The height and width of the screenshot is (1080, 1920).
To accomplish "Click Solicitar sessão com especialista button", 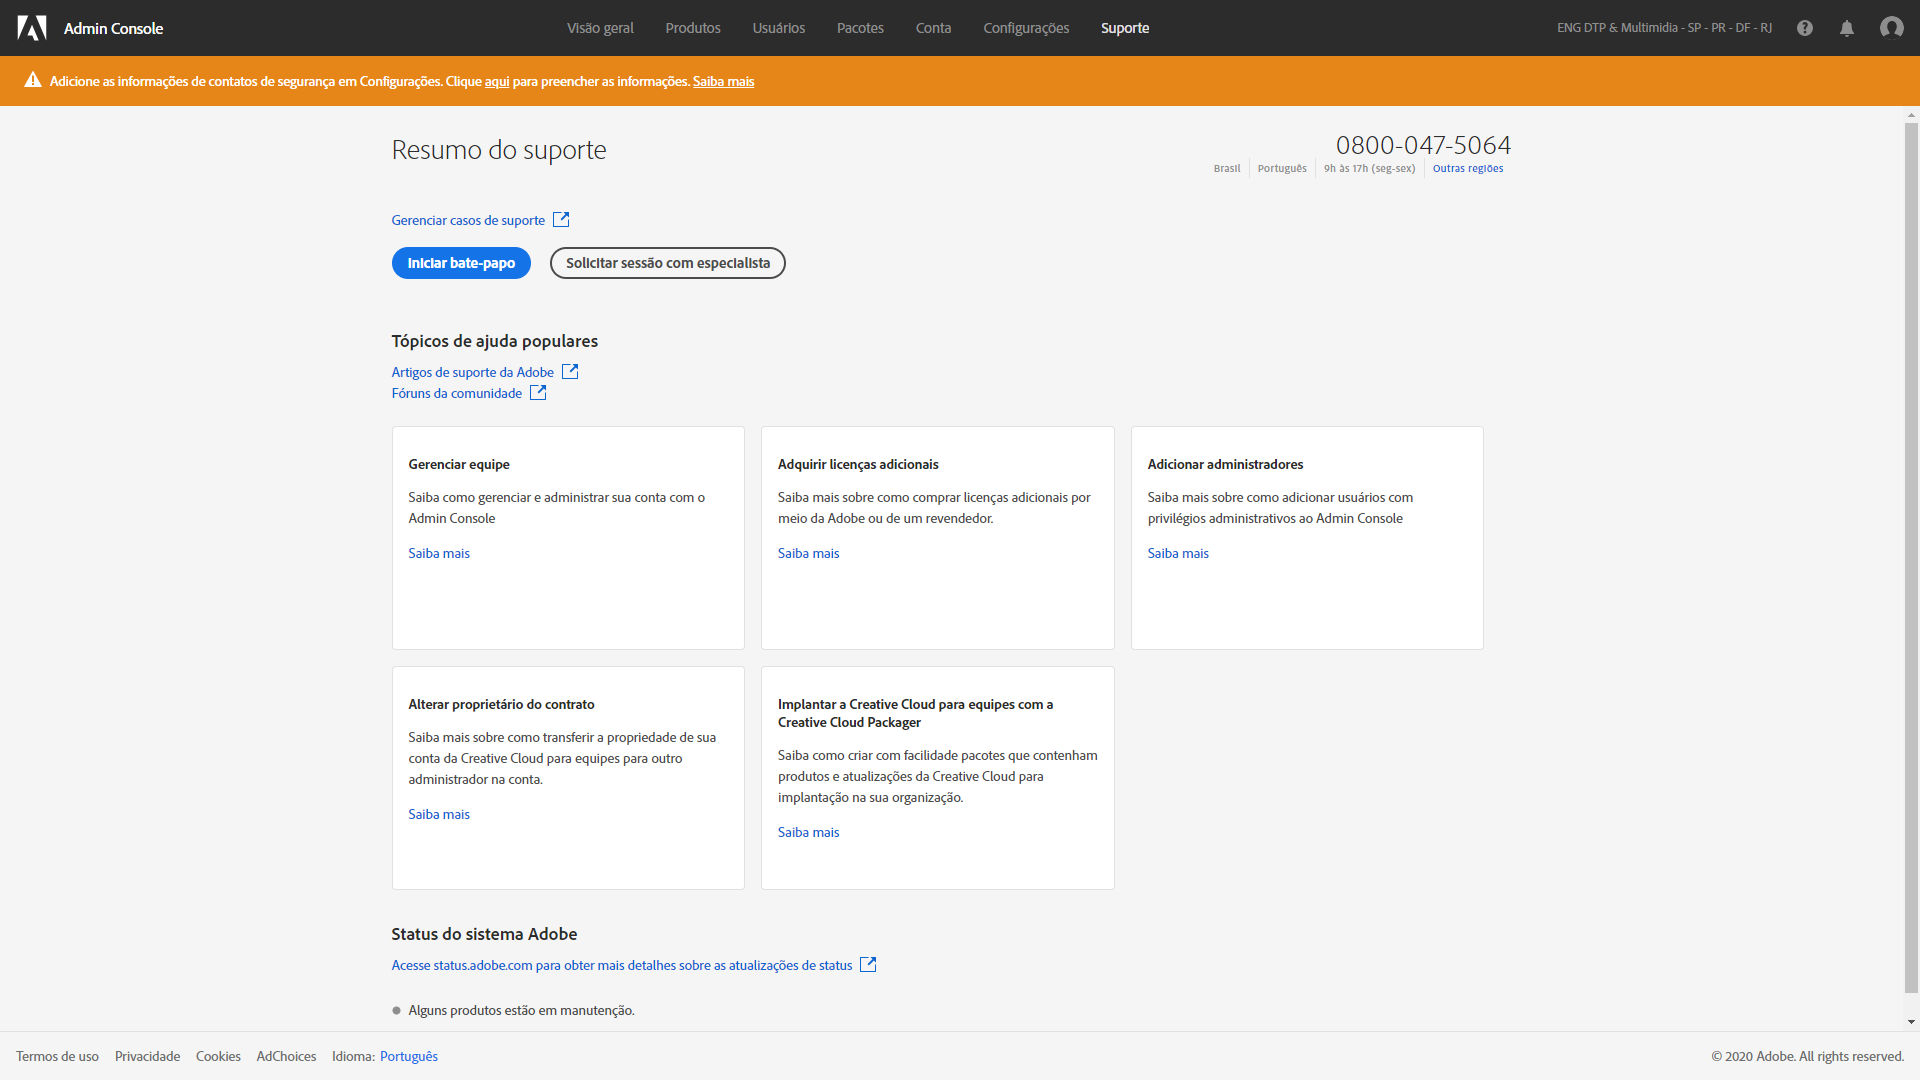I will [668, 263].
